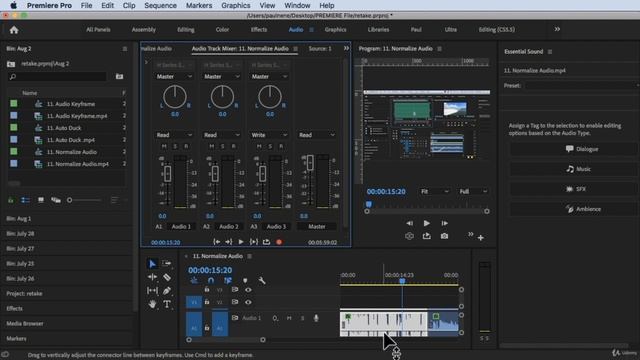Open the Source: 1 tab

(320, 49)
